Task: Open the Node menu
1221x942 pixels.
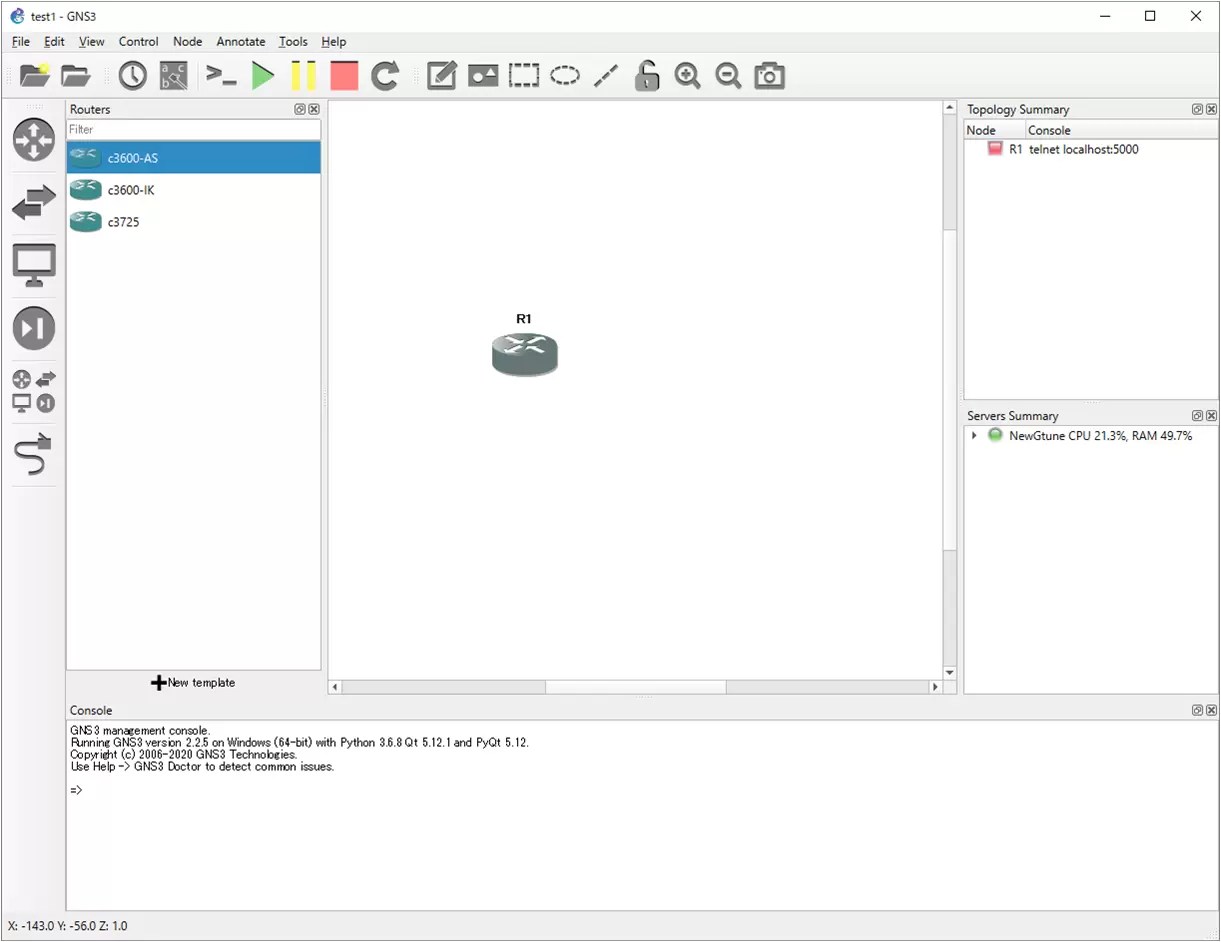Action: [187, 41]
